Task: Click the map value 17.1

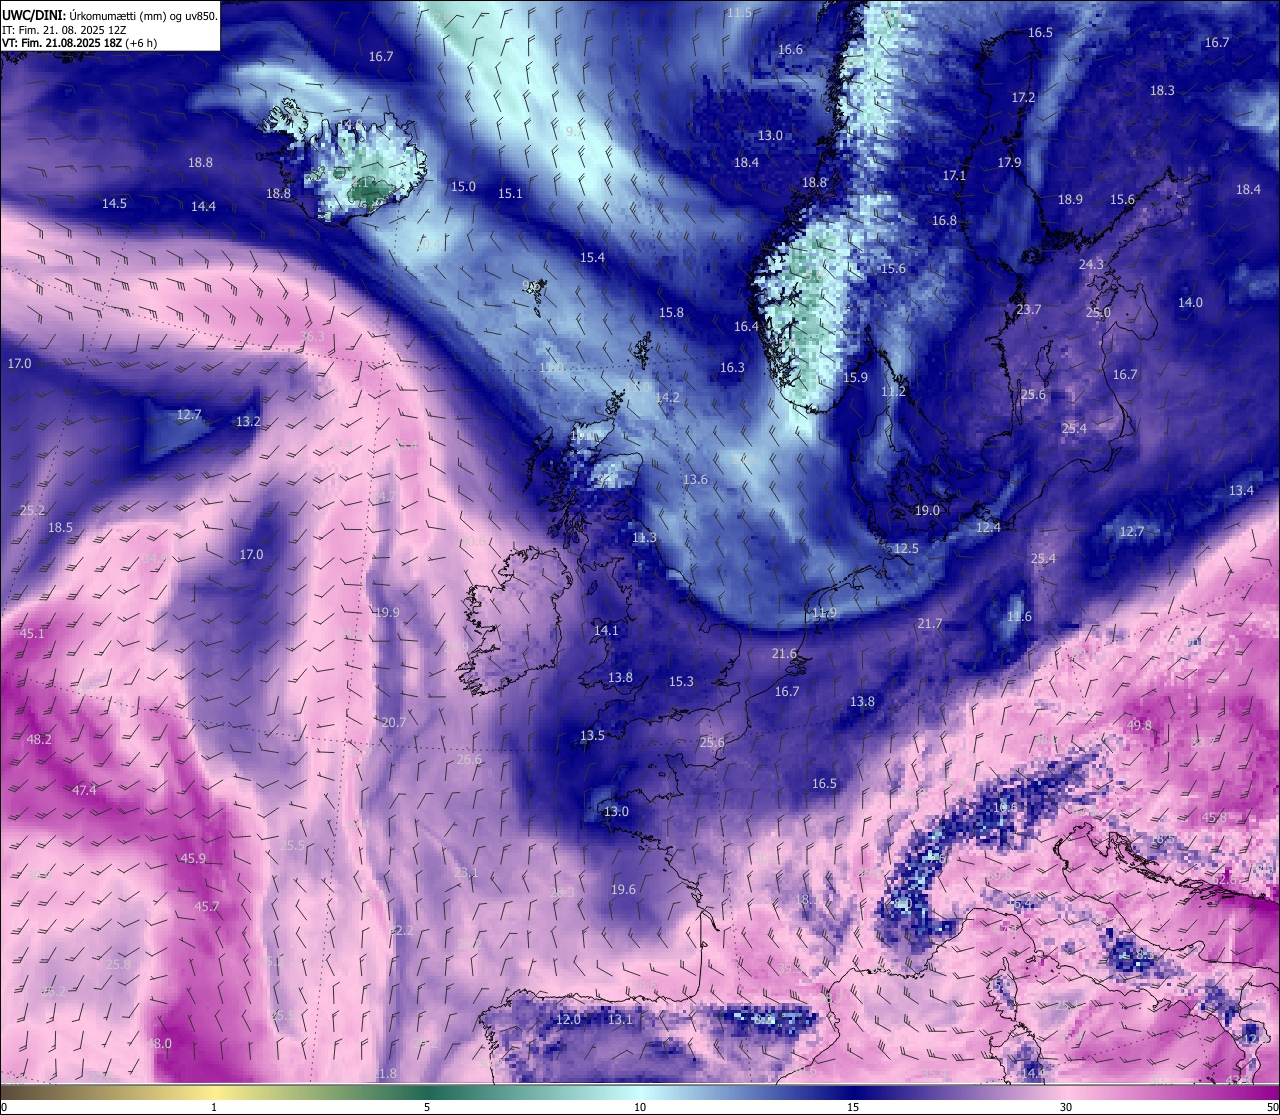Action: coord(954,176)
